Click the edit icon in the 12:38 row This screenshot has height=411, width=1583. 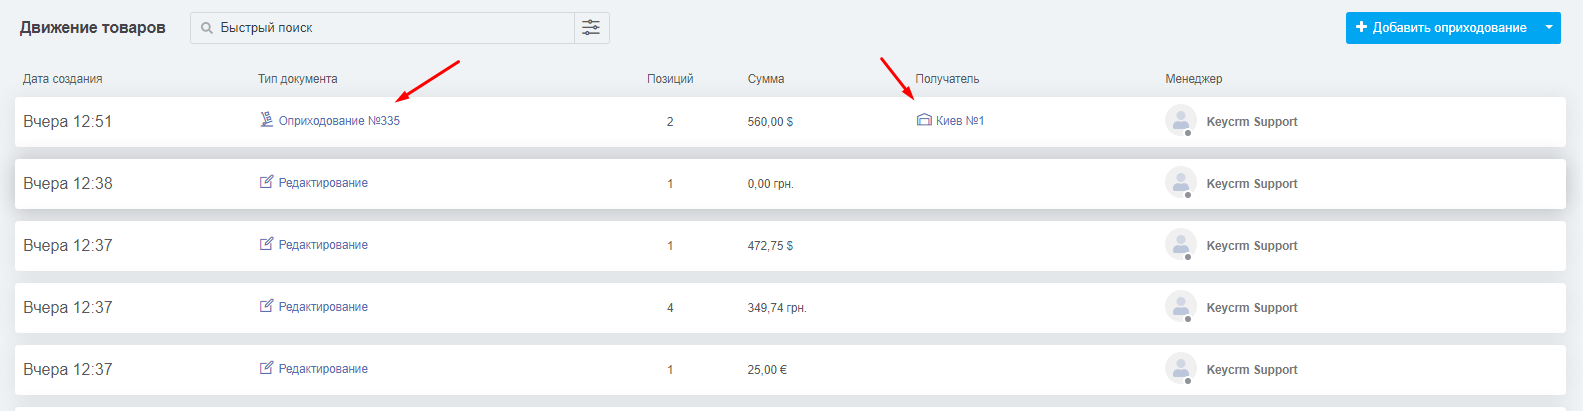click(x=266, y=182)
